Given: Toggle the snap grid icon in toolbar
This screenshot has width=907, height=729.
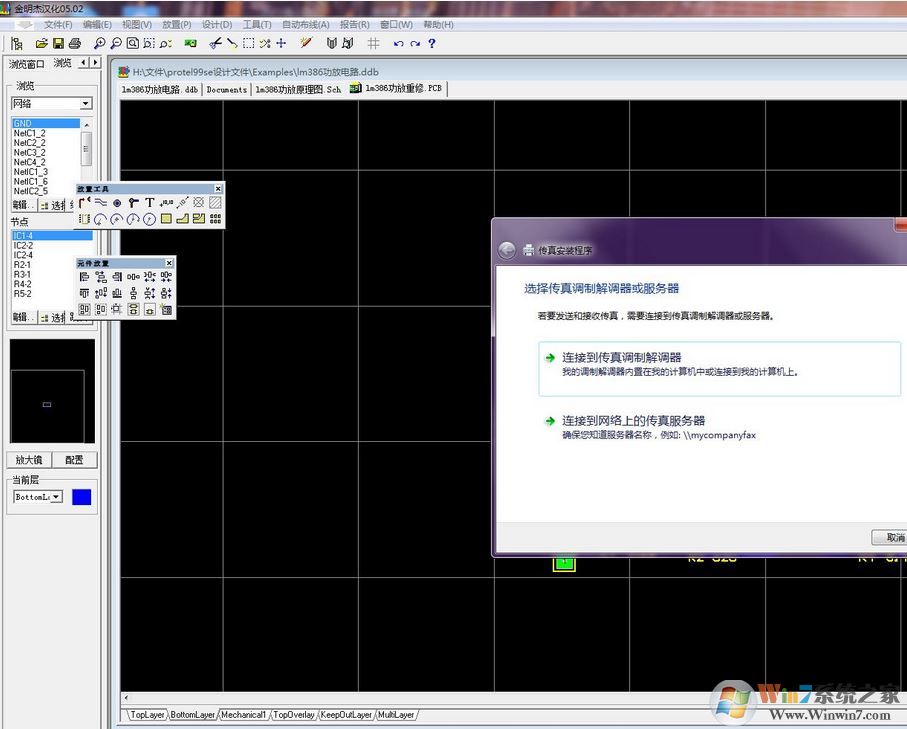Looking at the screenshot, I should (373, 44).
